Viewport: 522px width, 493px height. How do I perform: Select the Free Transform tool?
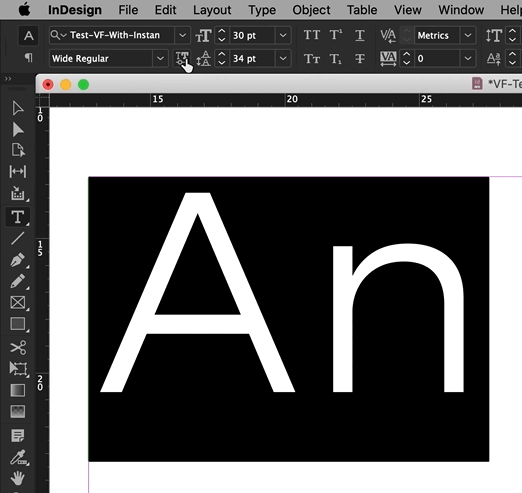tap(17, 369)
